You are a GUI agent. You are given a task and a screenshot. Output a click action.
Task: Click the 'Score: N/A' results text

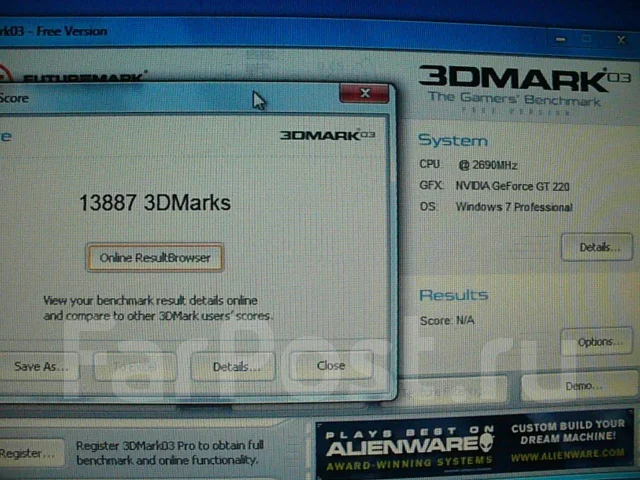447,320
